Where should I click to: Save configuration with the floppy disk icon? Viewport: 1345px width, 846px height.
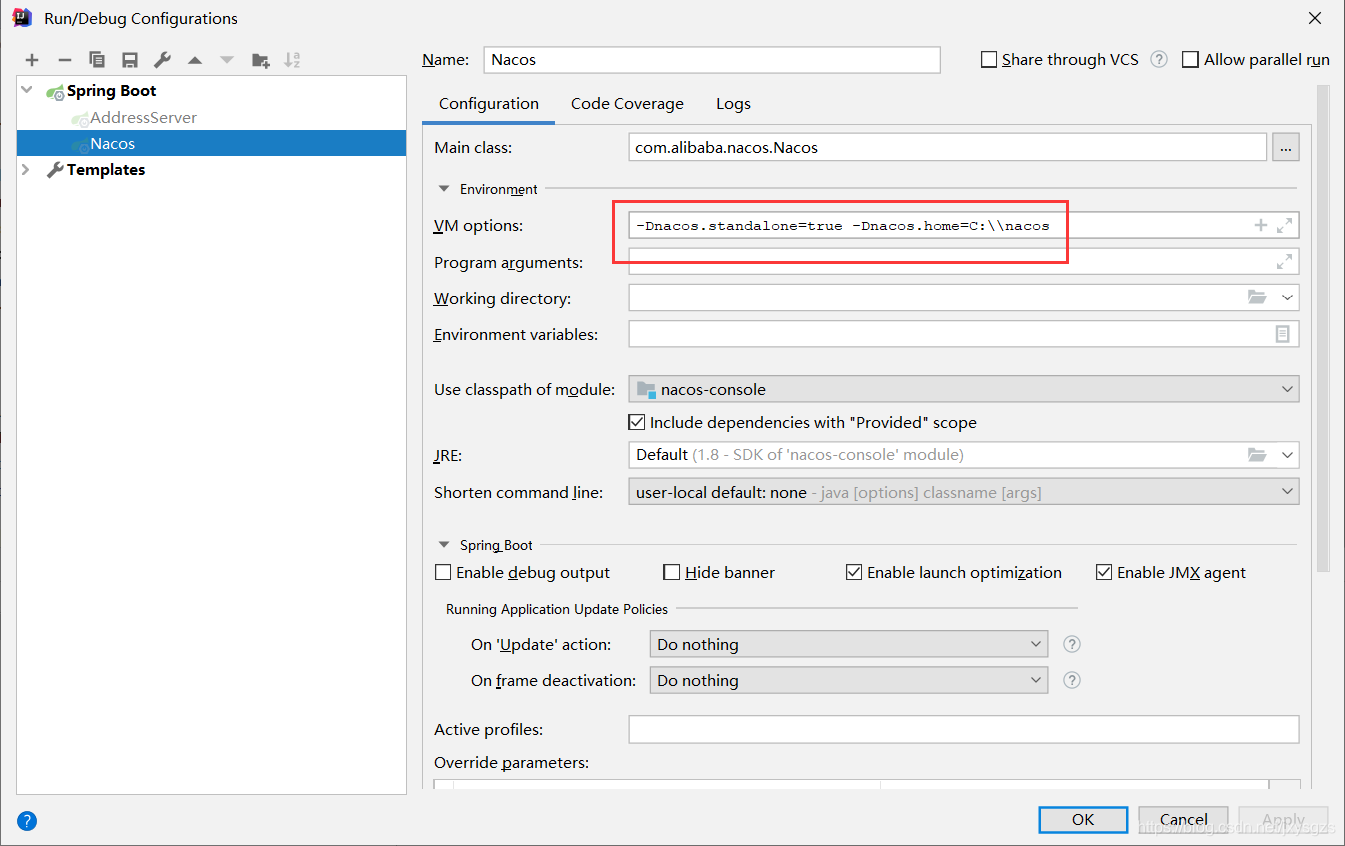[x=130, y=60]
